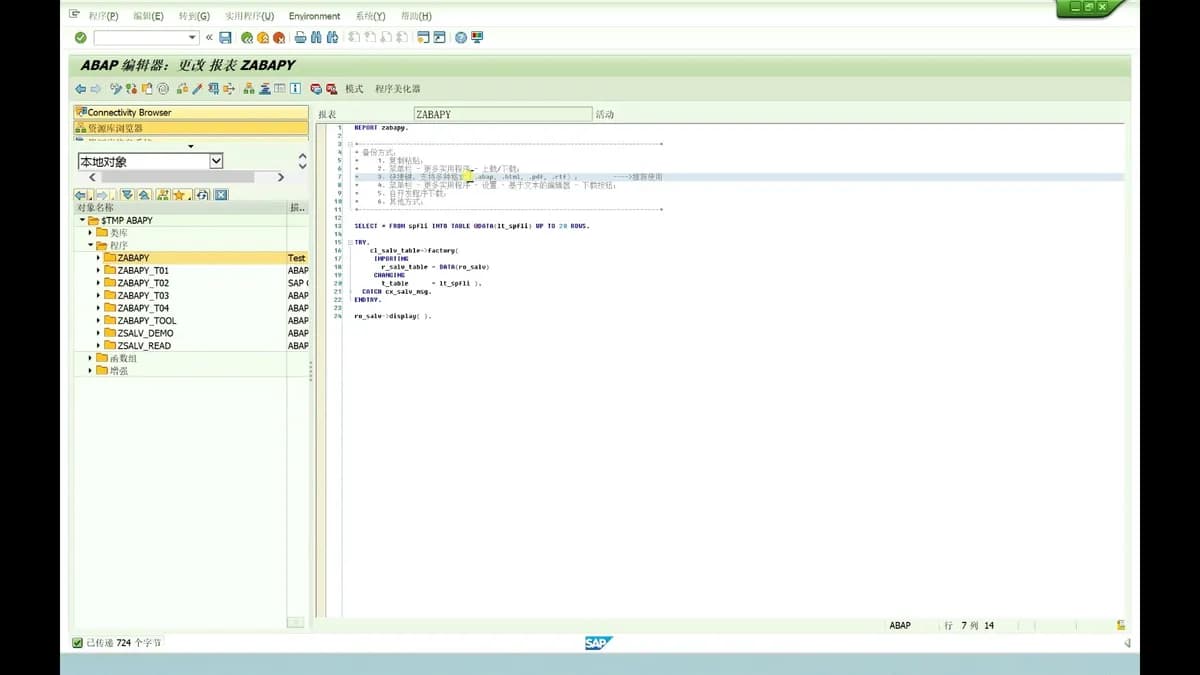Click the green Back round icon
1200x675 pixels.
pos(247,37)
